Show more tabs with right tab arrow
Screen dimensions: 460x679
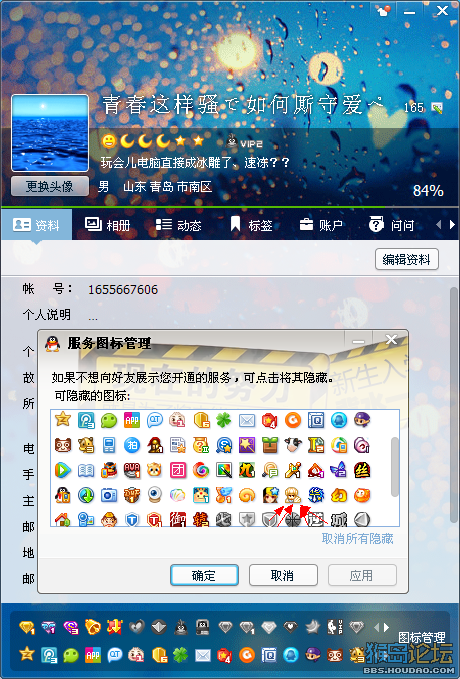(x=452, y=225)
